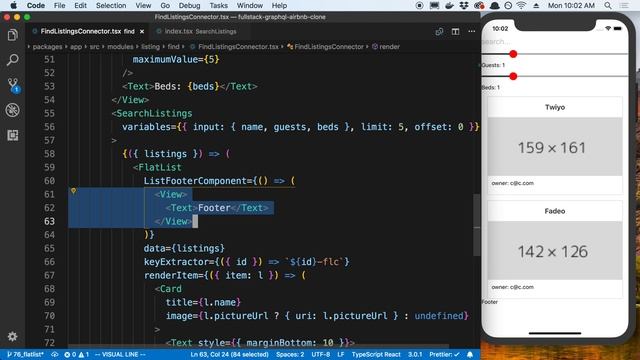The image size is (640, 360).
Task: Click the TypeScript version 3.0.1 in status bar
Action: 415,354
